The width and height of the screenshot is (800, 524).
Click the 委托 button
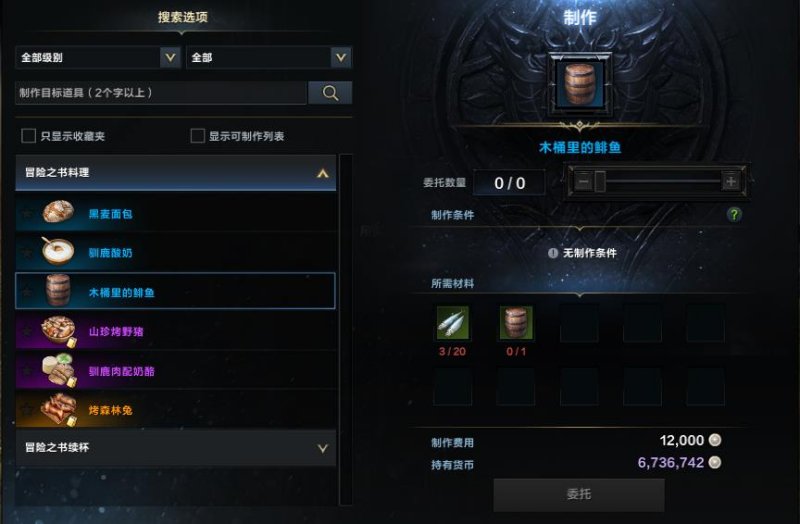tap(579, 494)
